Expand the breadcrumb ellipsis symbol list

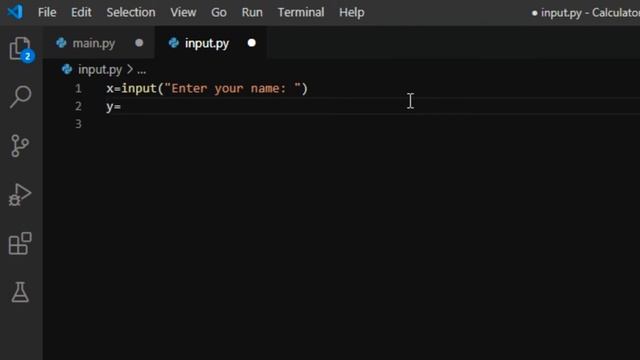pyautogui.click(x=142, y=70)
